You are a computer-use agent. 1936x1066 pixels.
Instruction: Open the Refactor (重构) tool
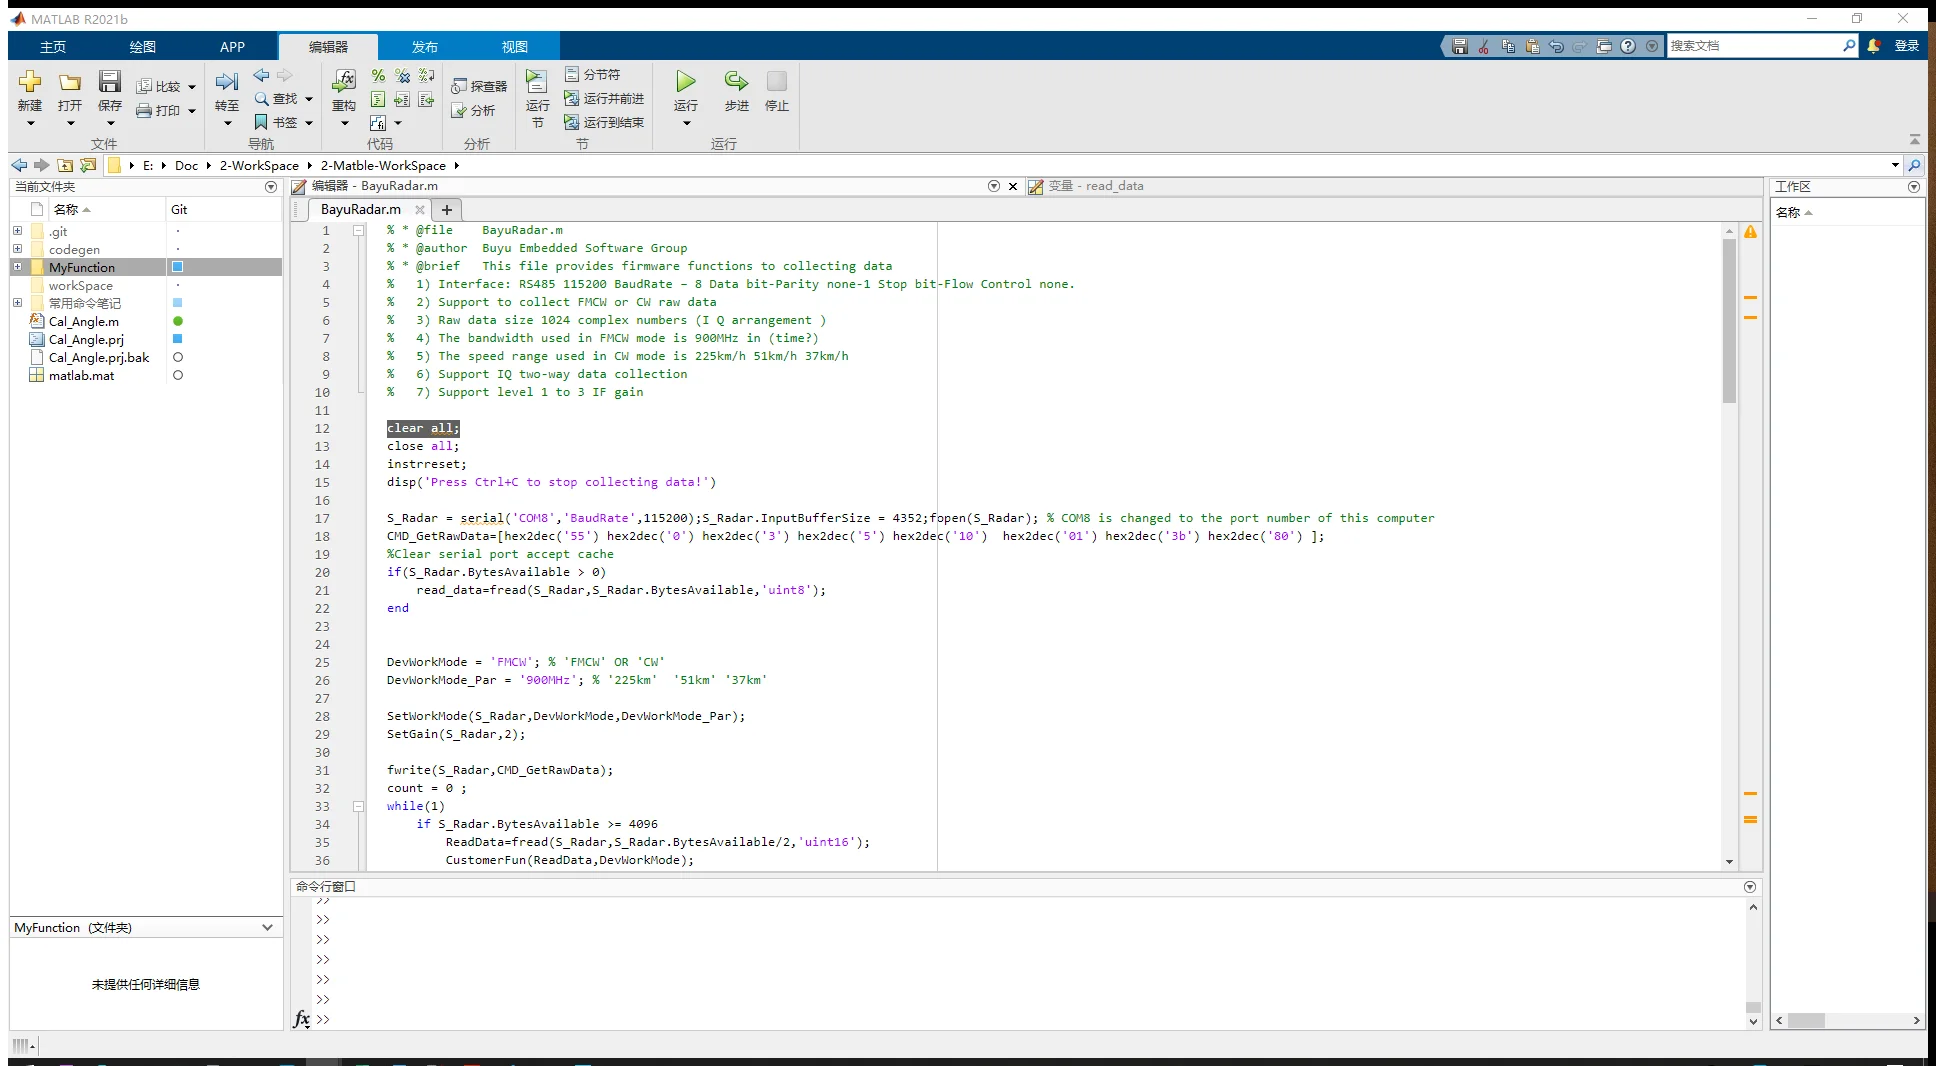click(x=344, y=82)
